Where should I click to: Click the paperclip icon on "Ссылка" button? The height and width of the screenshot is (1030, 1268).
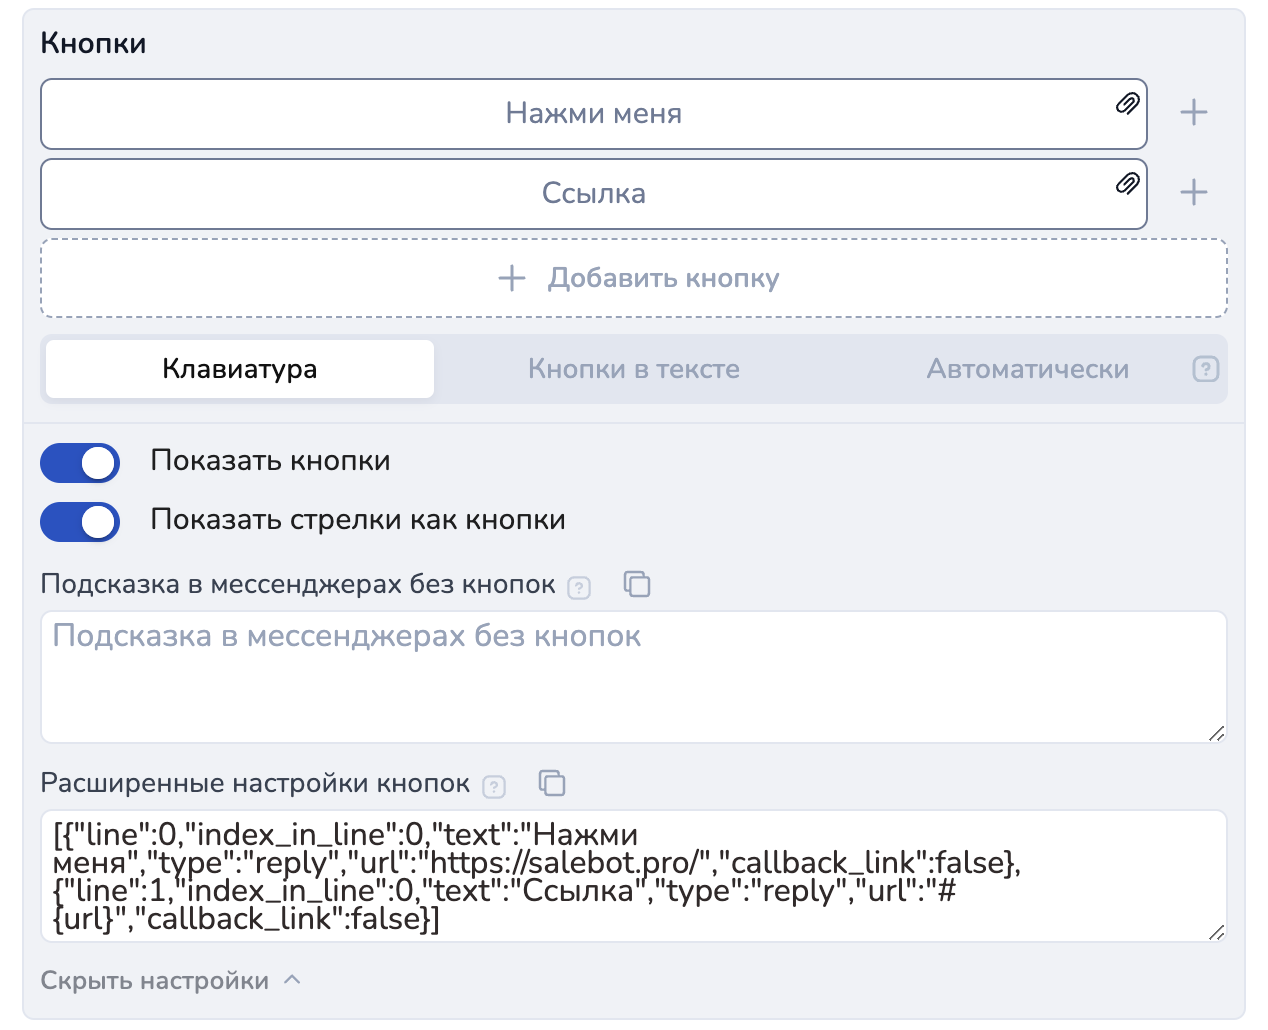click(1127, 184)
